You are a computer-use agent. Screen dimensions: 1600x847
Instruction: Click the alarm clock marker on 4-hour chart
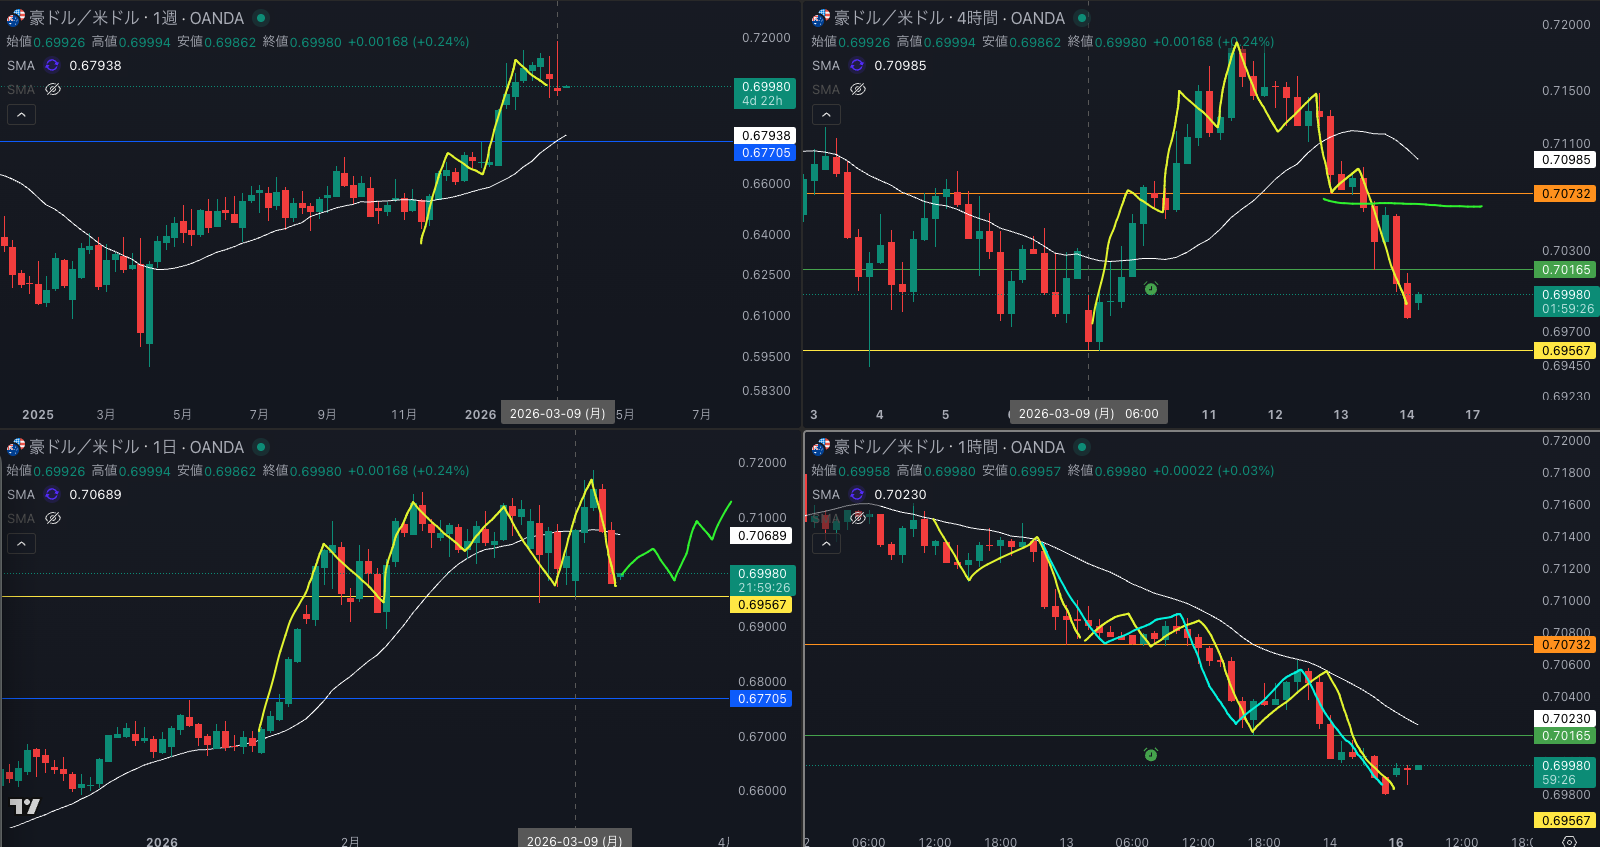(x=1151, y=289)
